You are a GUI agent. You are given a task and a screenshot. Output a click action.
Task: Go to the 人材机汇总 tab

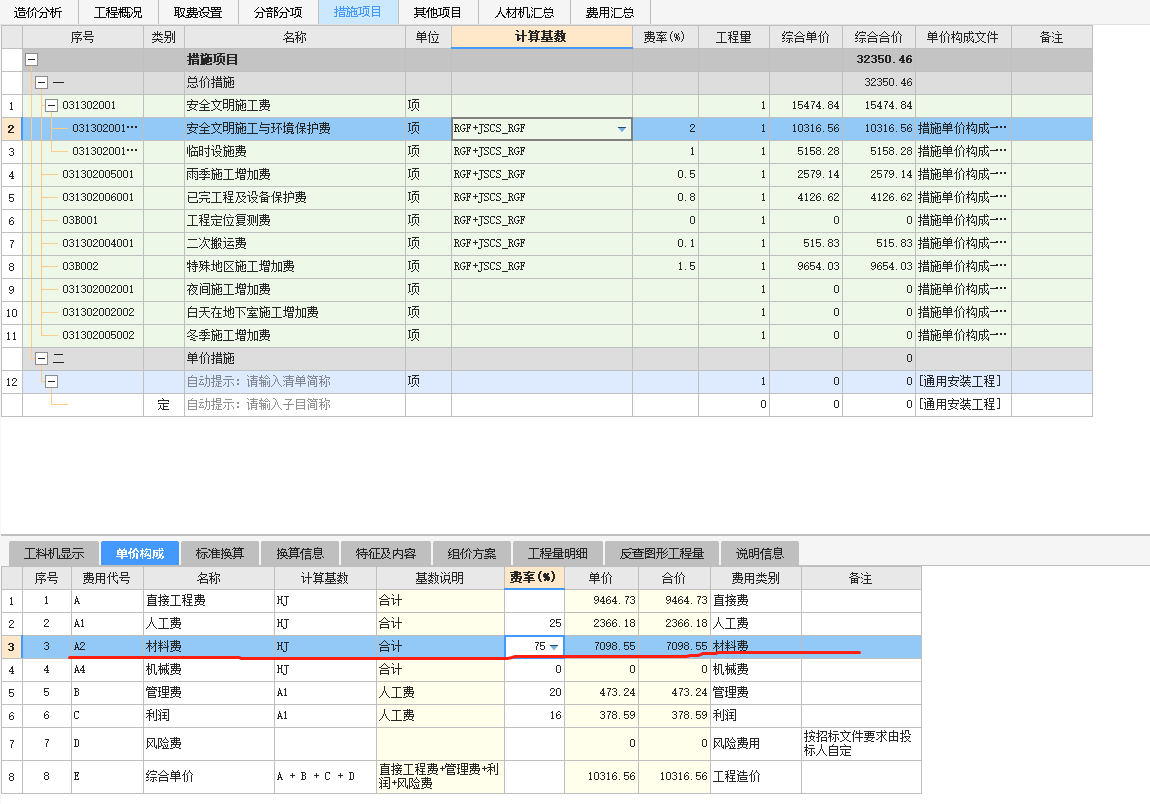[524, 12]
